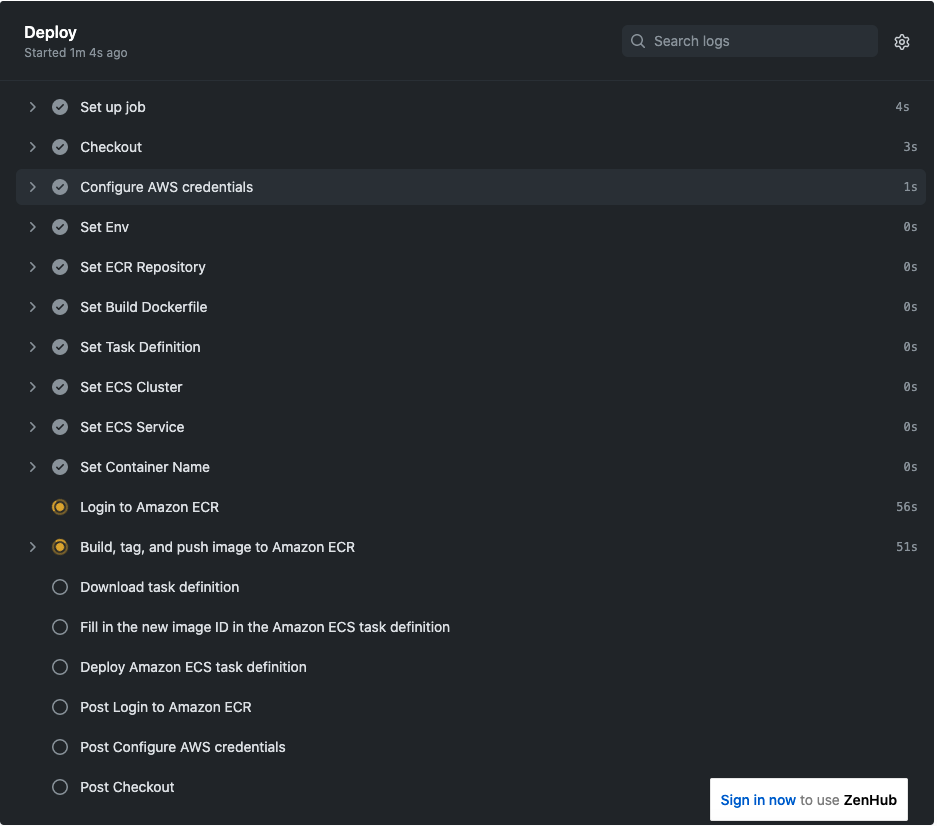Click the Sign in now ZenHub link
The image size is (937, 826).
(757, 800)
